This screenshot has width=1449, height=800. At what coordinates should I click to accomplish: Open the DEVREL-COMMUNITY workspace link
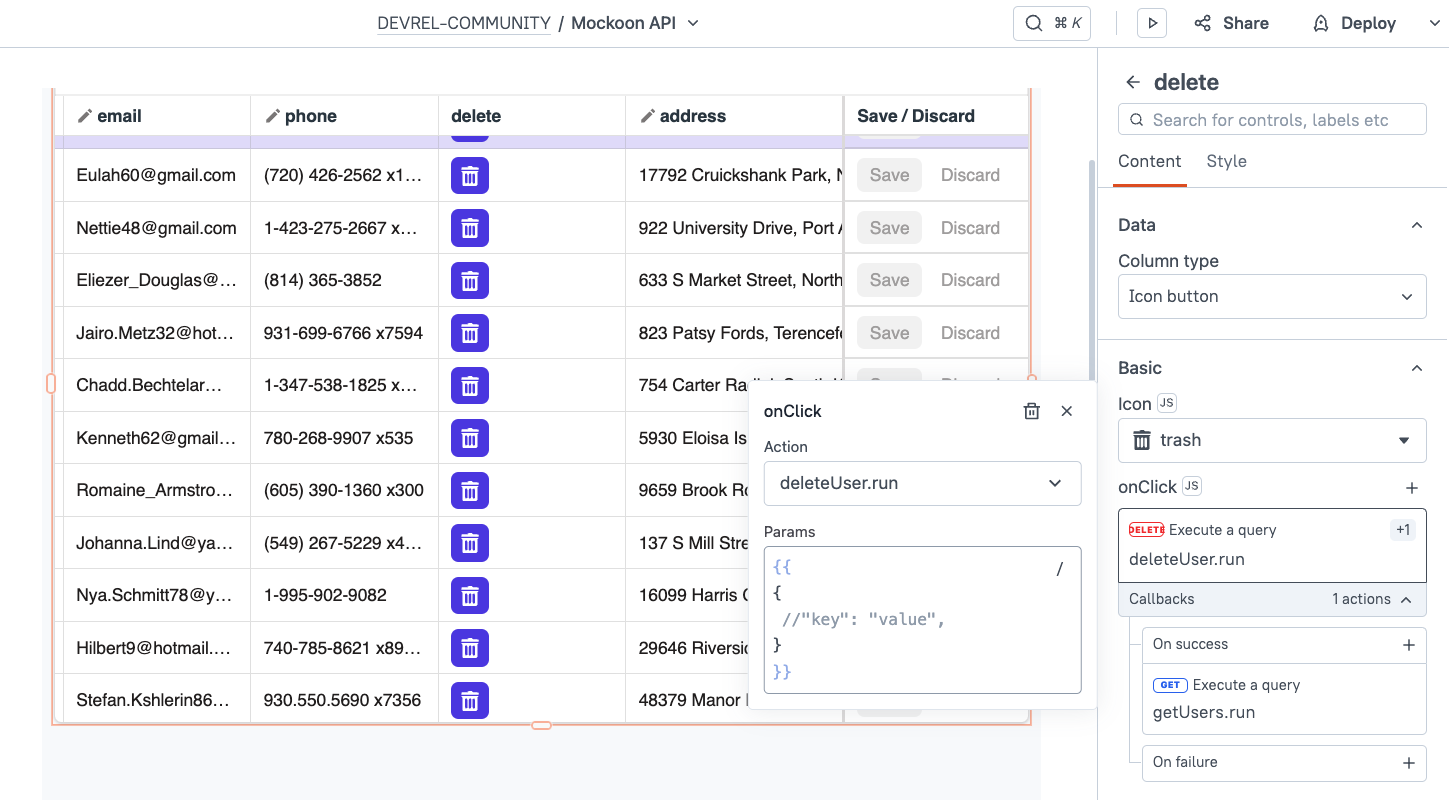coord(464,23)
